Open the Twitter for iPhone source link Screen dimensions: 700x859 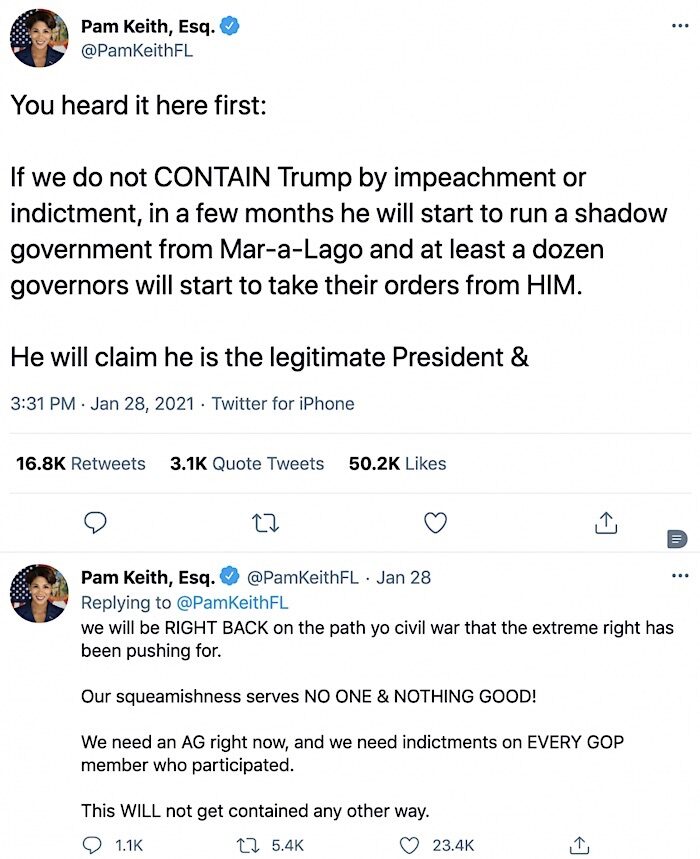point(283,404)
